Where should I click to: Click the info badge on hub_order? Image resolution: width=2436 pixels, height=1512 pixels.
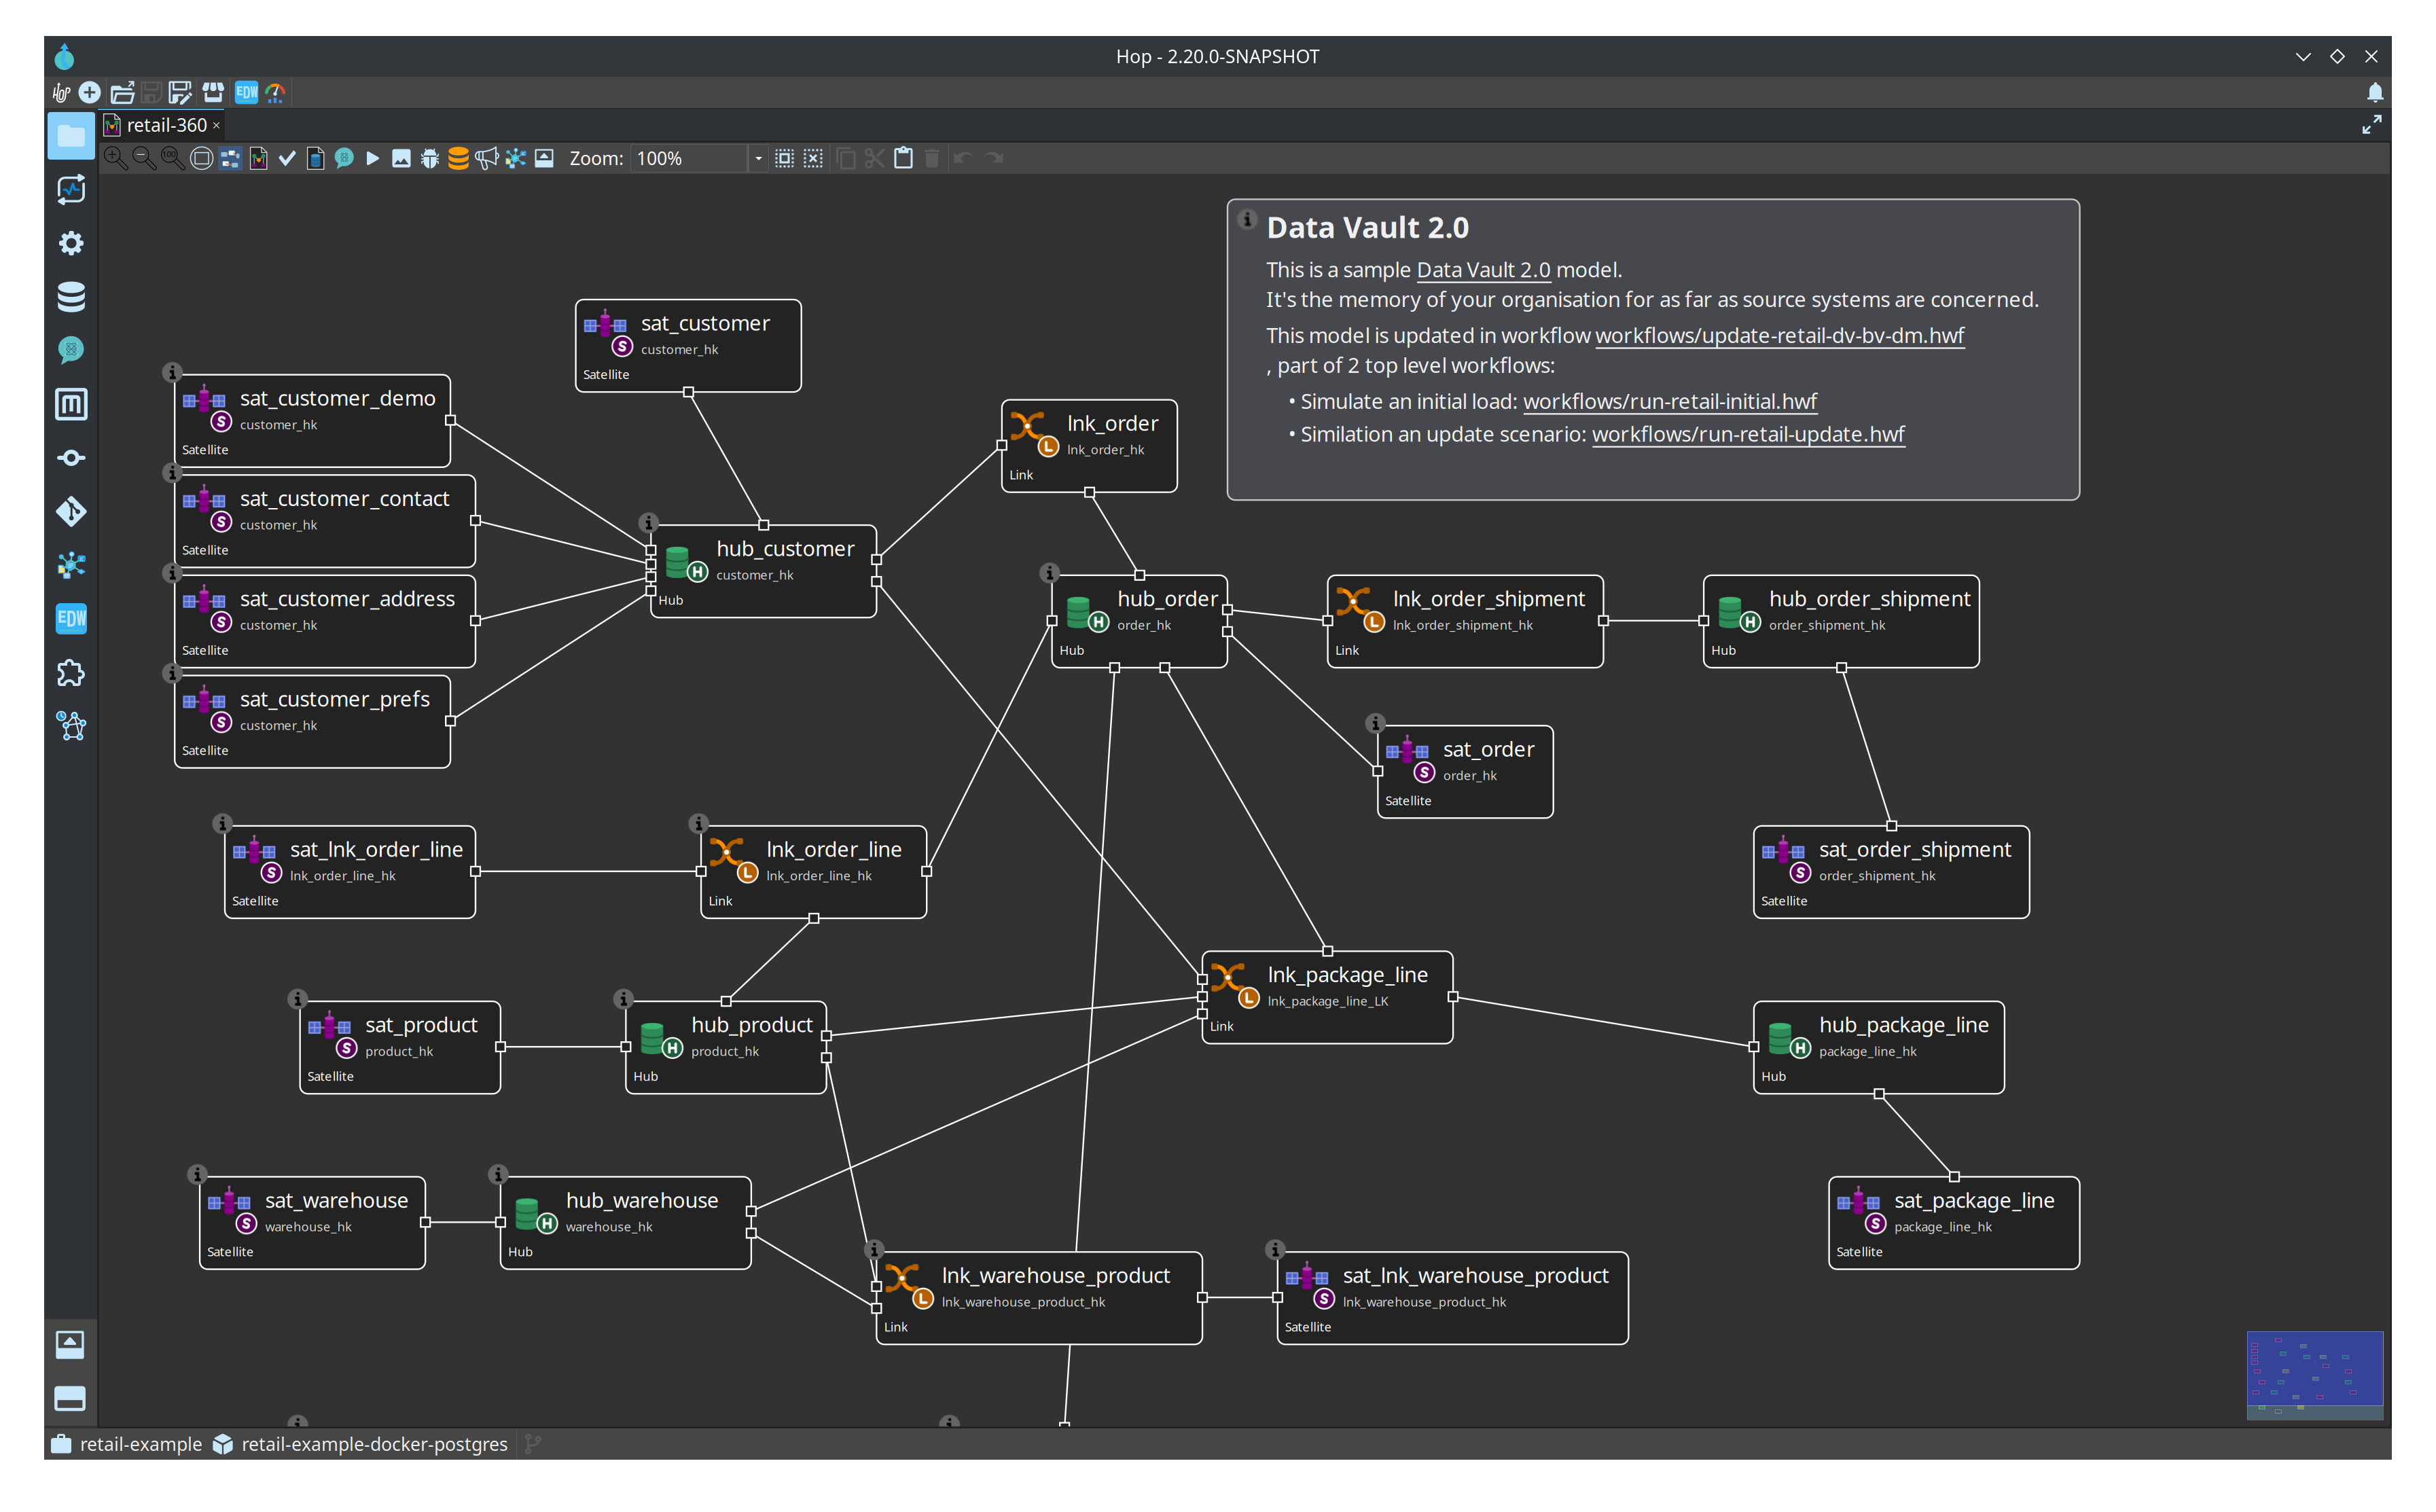1049,573
